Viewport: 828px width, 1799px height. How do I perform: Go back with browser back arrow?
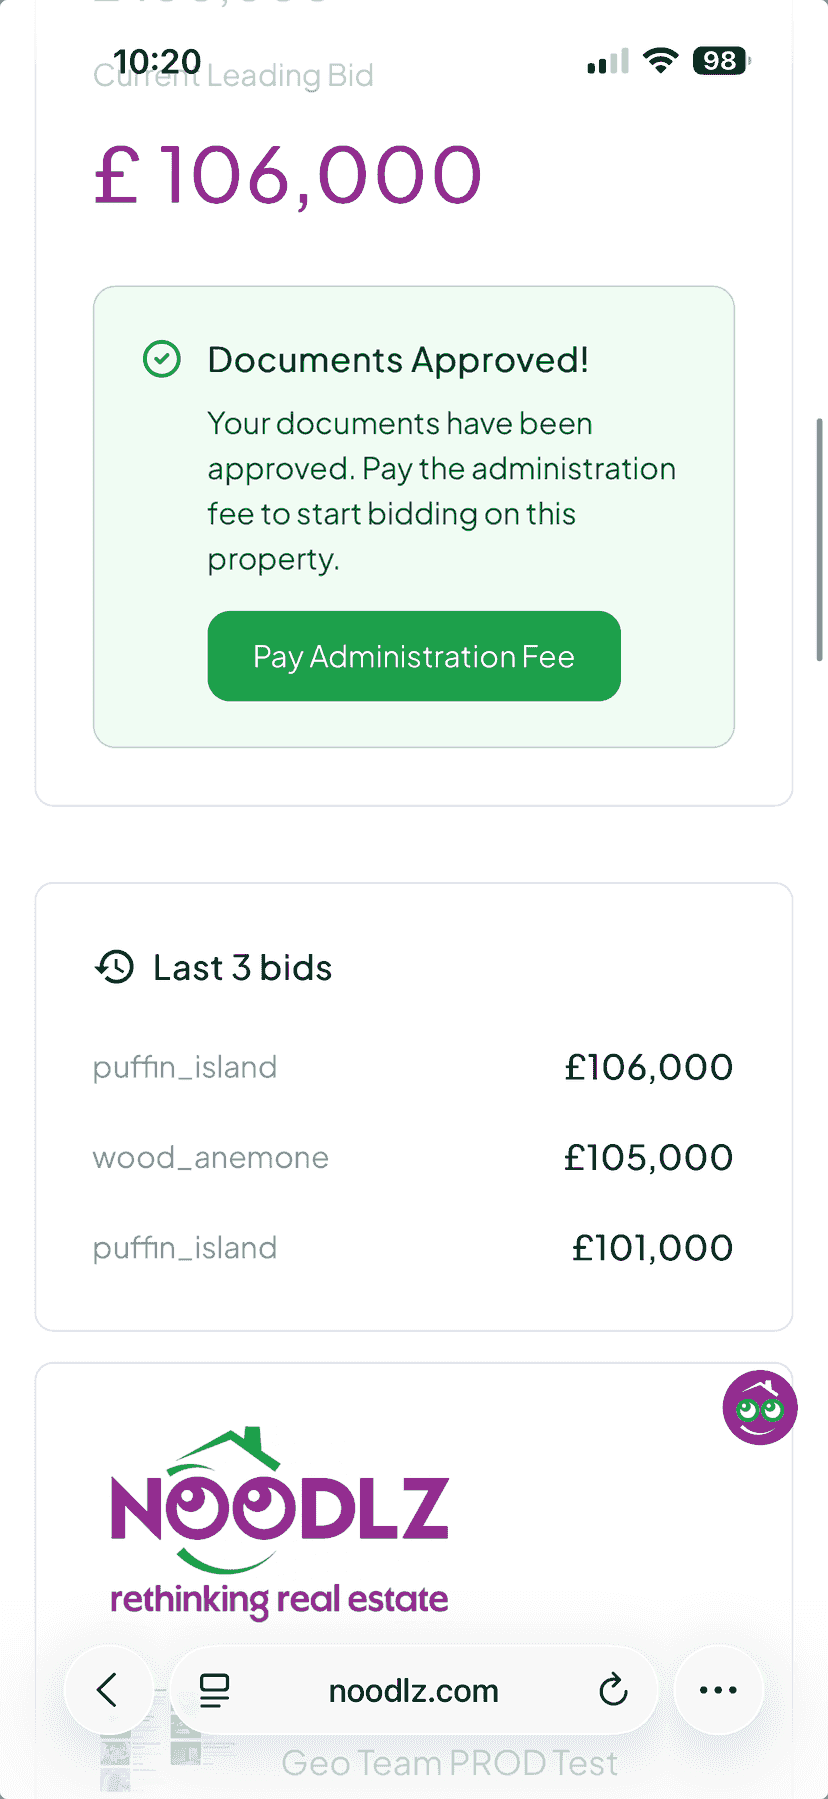[108, 1690]
